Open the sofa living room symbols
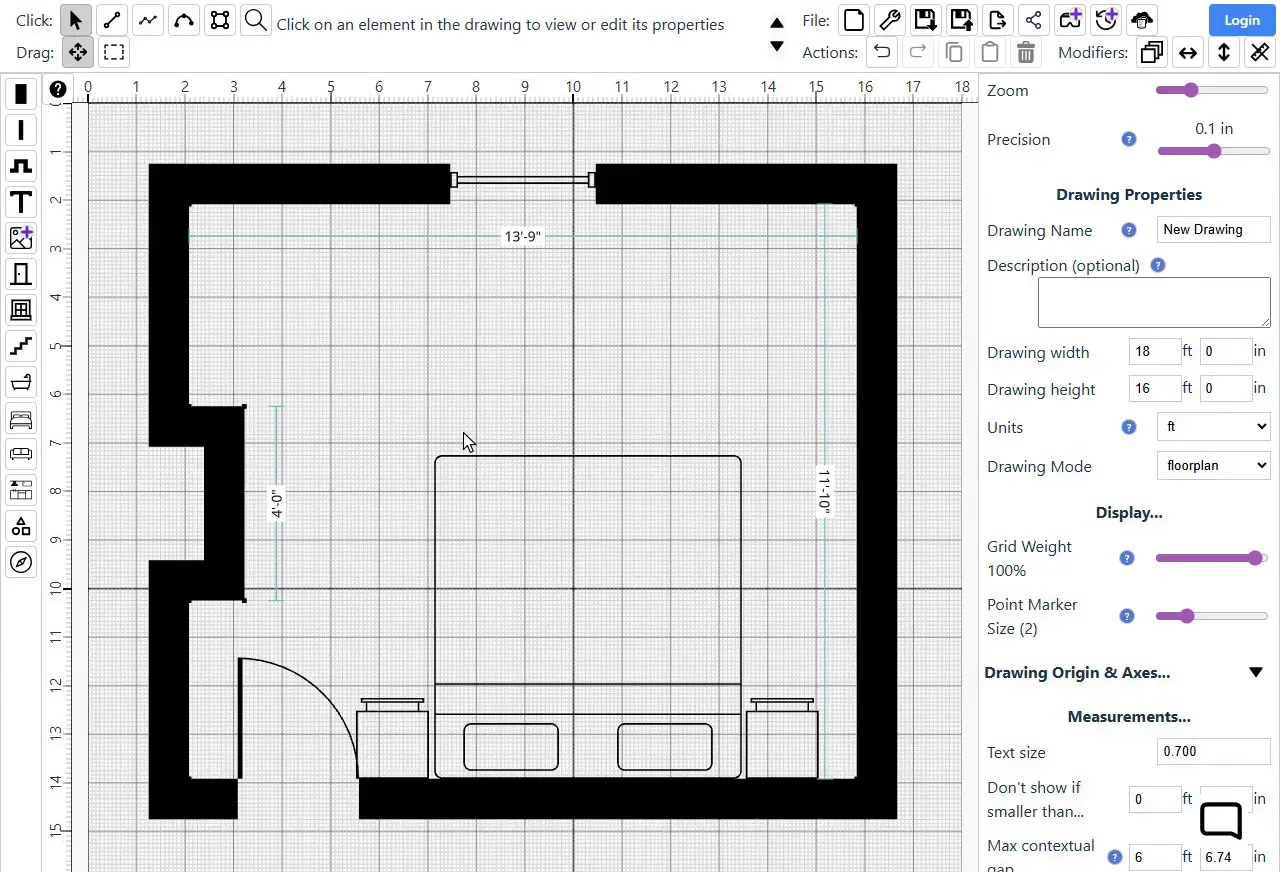 (21, 454)
